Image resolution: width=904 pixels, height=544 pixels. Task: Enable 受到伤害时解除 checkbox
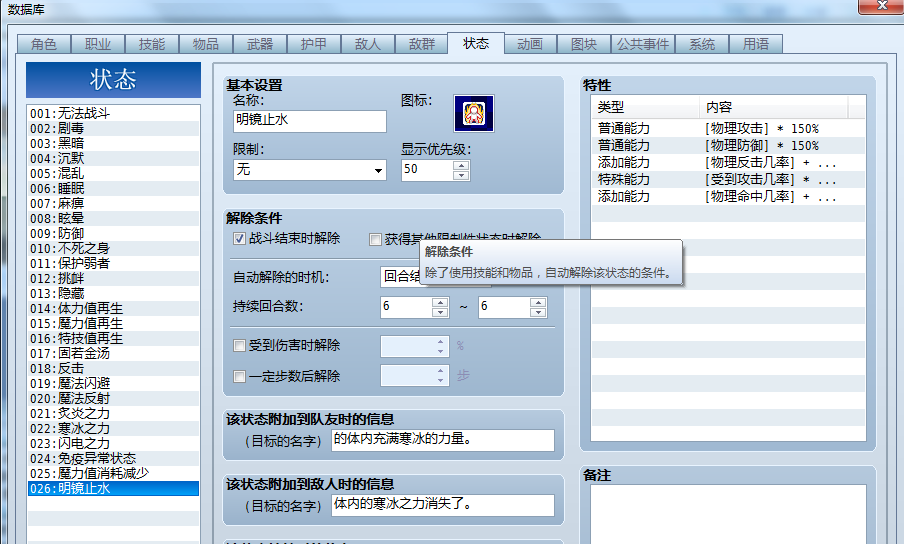pyautogui.click(x=239, y=346)
